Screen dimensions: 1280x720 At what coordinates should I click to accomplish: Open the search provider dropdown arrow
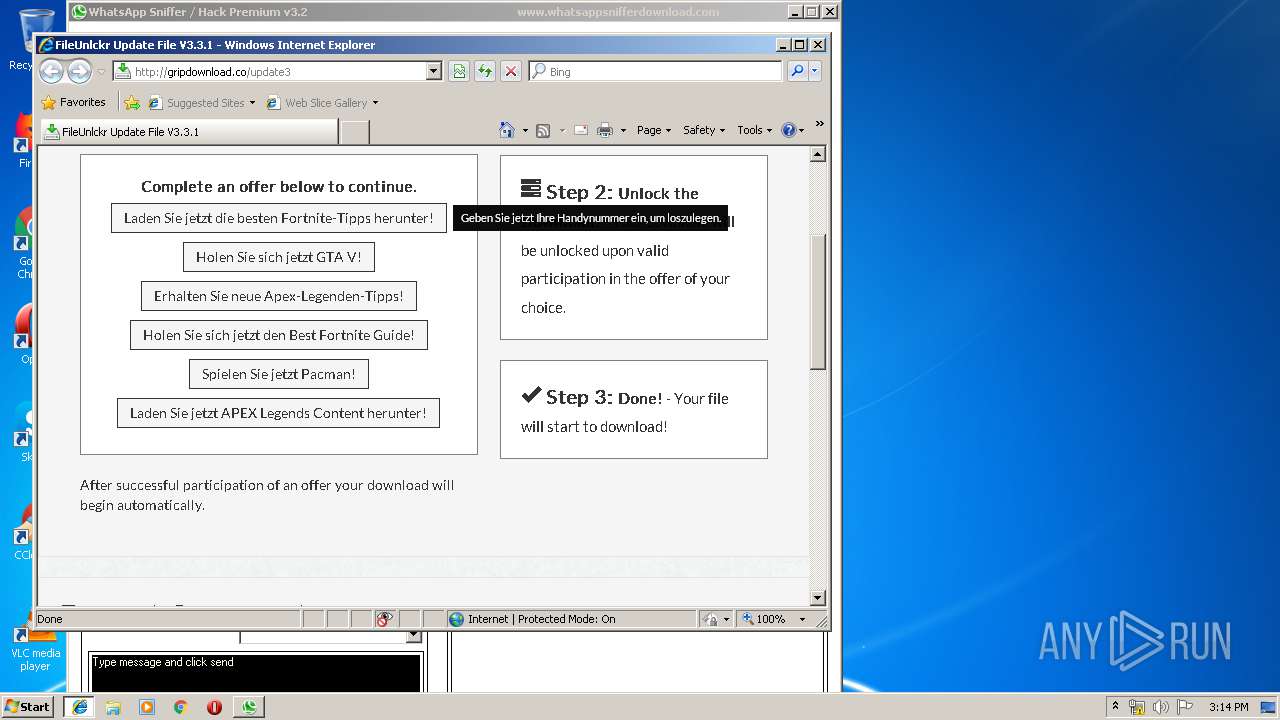(815, 71)
